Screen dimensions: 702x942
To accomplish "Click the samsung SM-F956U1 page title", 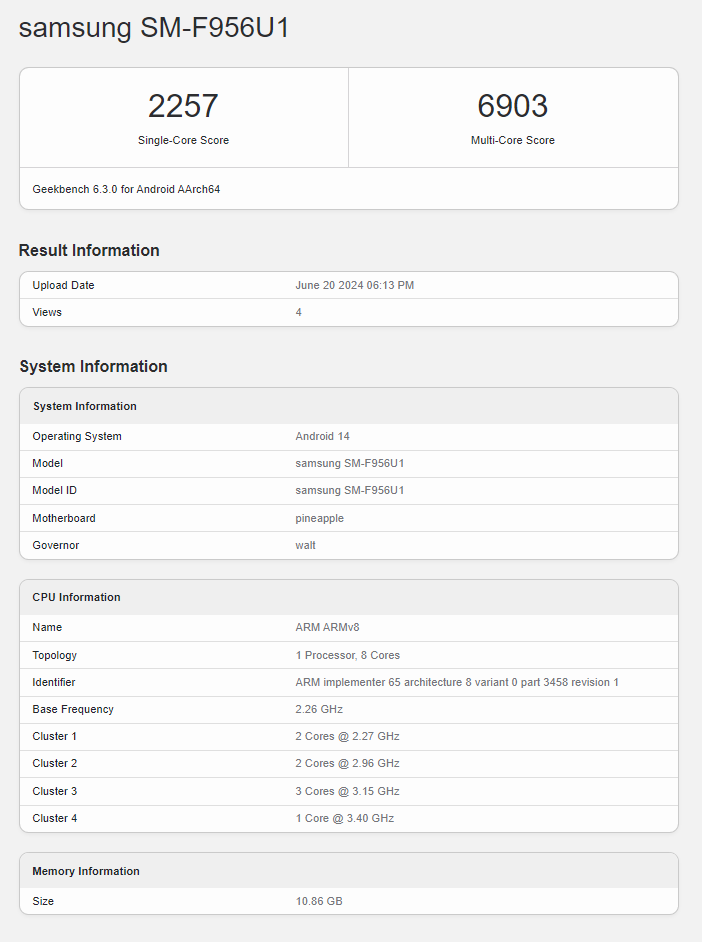I will tap(154, 28).
